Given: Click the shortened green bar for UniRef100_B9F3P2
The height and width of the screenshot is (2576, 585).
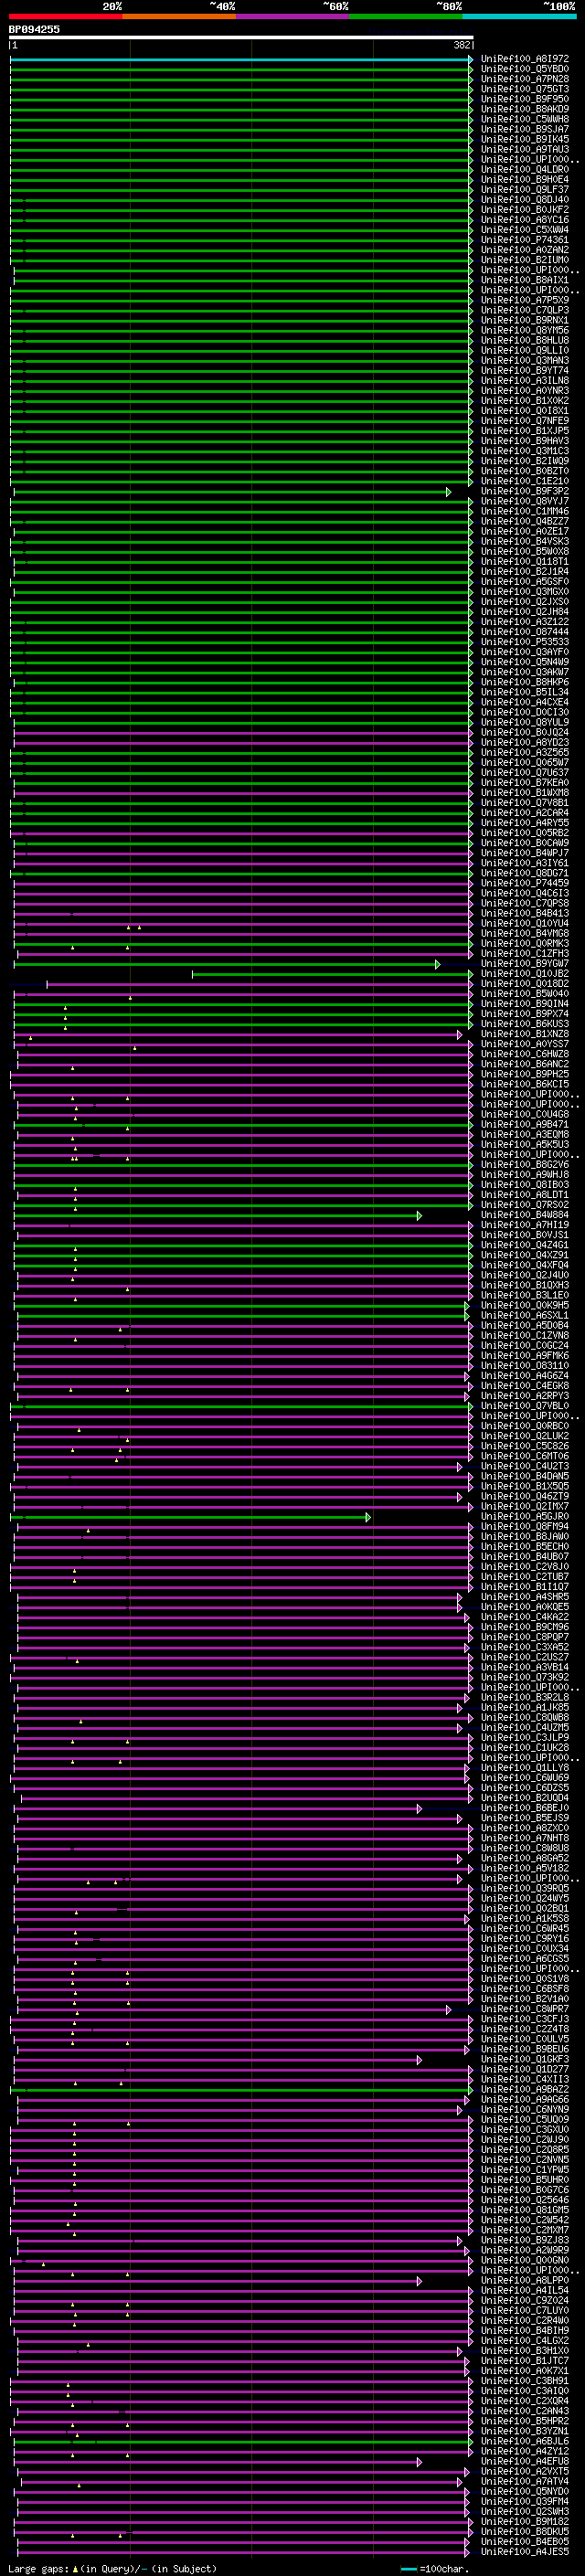Looking at the screenshot, I should click(232, 492).
